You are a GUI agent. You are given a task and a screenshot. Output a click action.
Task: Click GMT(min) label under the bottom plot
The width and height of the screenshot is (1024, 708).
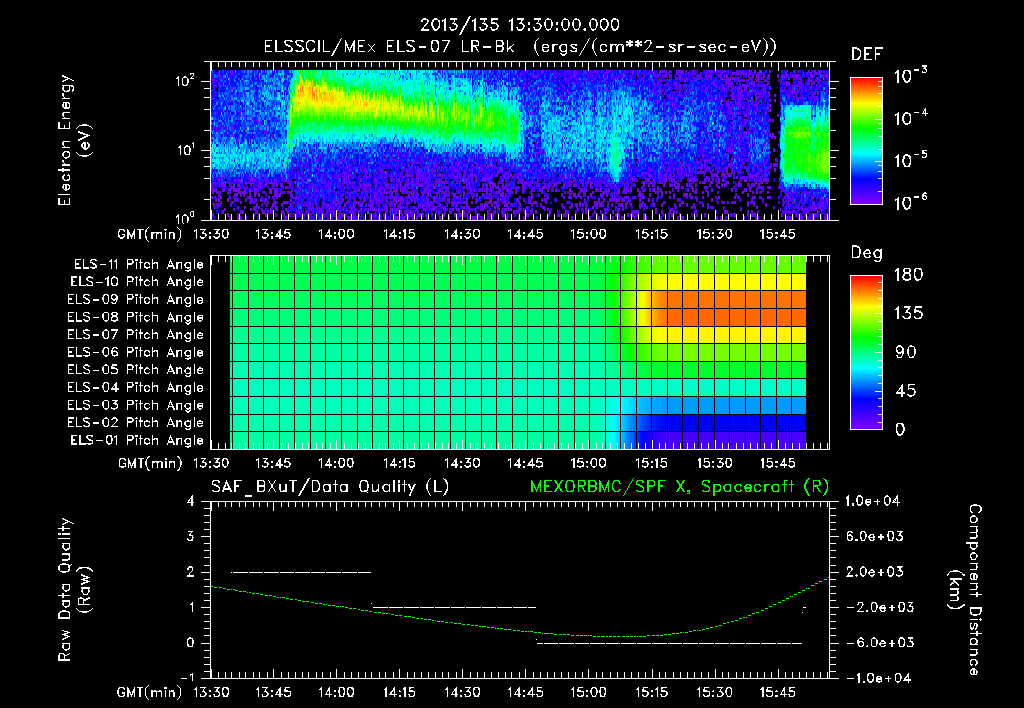(150, 692)
